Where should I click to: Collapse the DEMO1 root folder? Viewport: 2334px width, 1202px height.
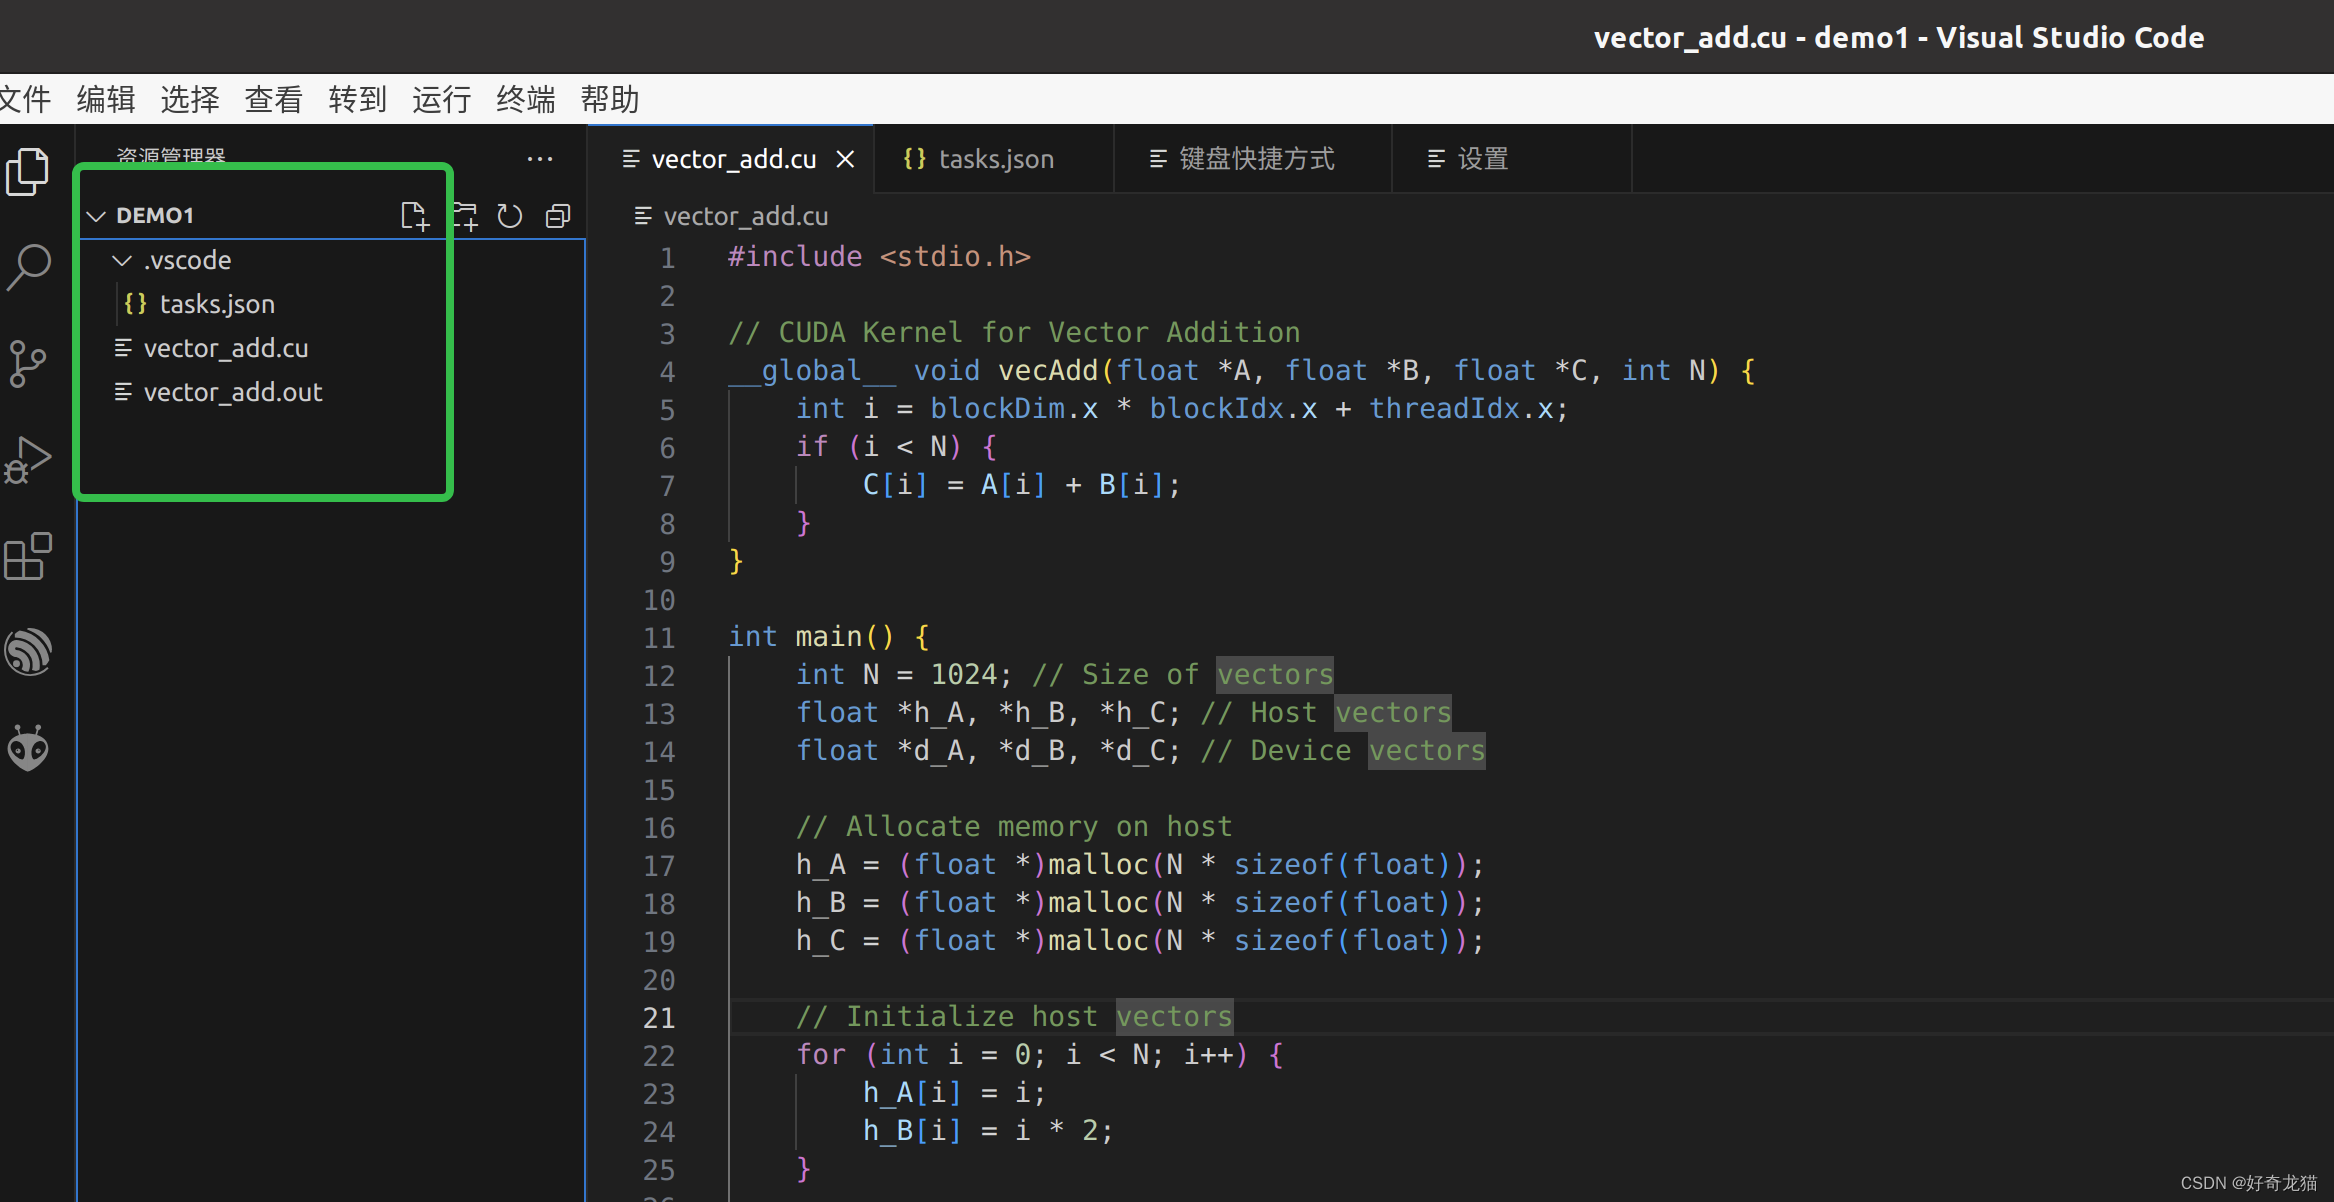click(97, 216)
